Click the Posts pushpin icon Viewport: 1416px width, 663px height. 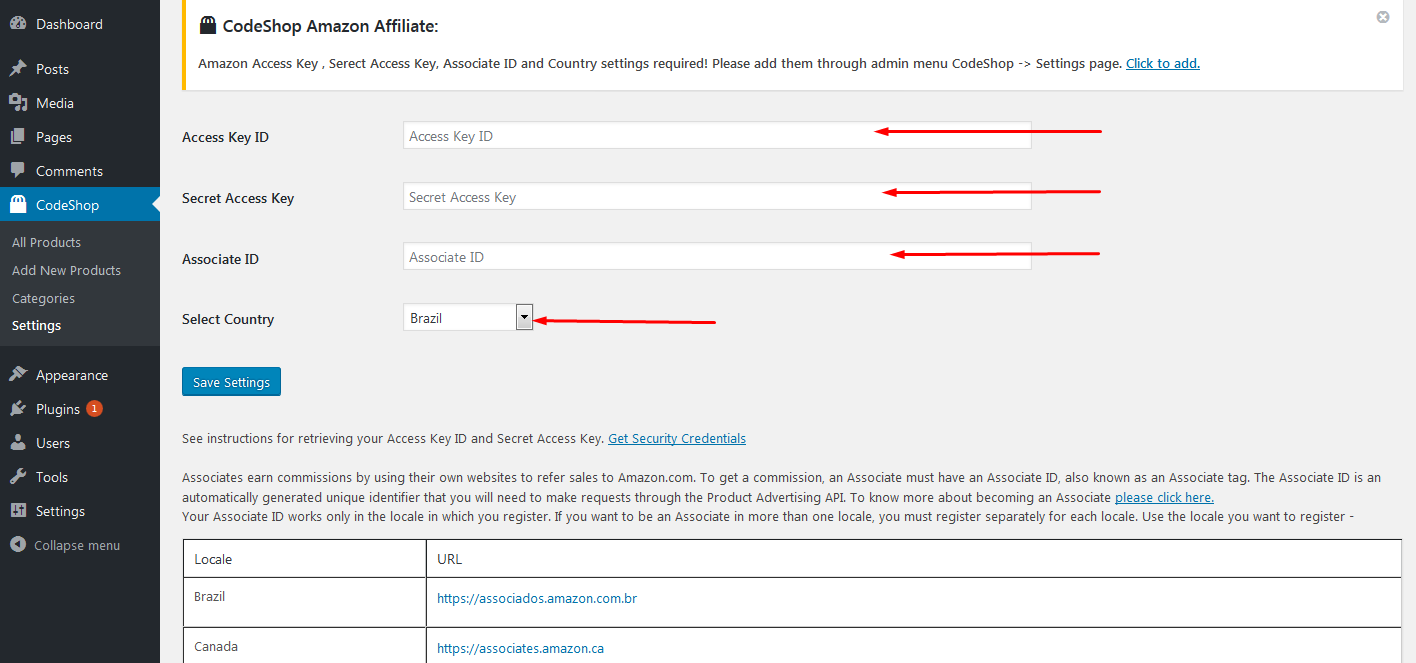click(18, 69)
